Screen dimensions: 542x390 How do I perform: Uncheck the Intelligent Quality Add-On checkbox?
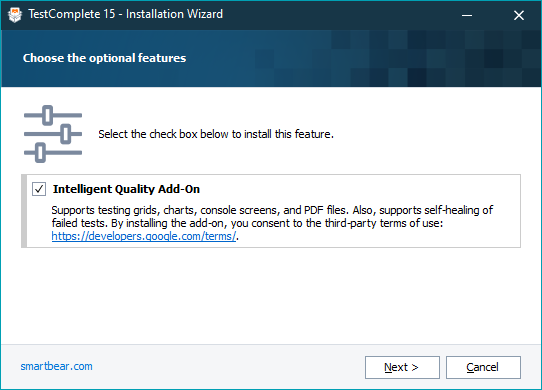tap(39, 189)
